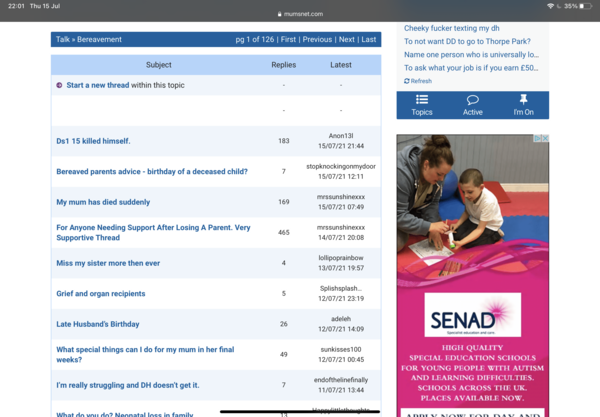This screenshot has width=600, height=417.
Task: Click the SENAD advertisement image
Action: click(x=472, y=275)
